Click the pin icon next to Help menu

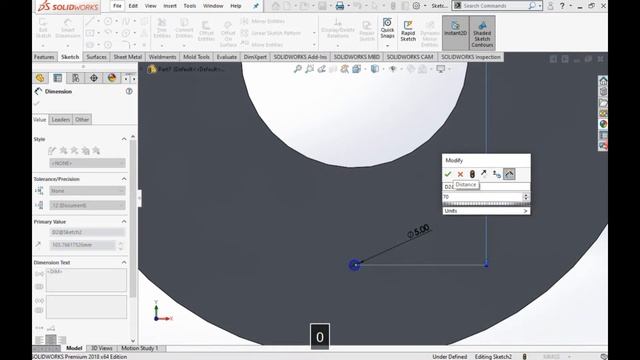256,6
